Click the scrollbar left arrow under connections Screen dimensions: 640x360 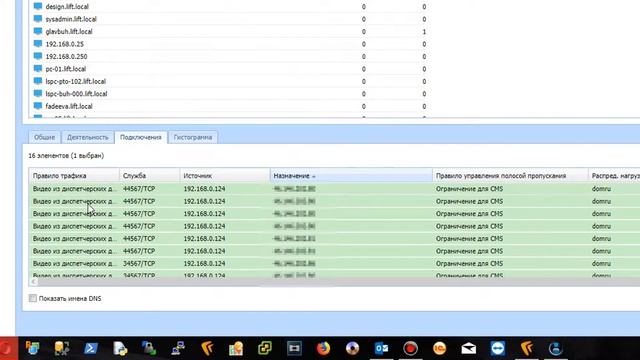click(x=33, y=282)
